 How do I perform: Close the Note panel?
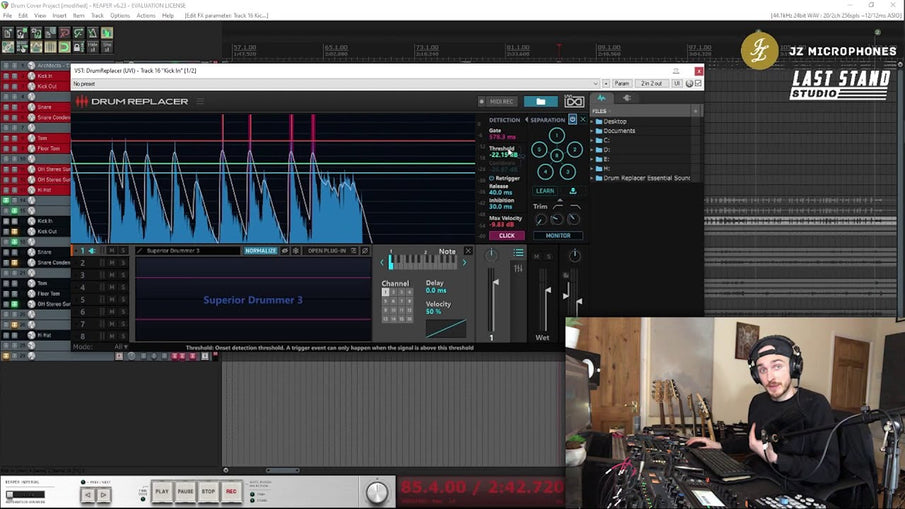[468, 251]
